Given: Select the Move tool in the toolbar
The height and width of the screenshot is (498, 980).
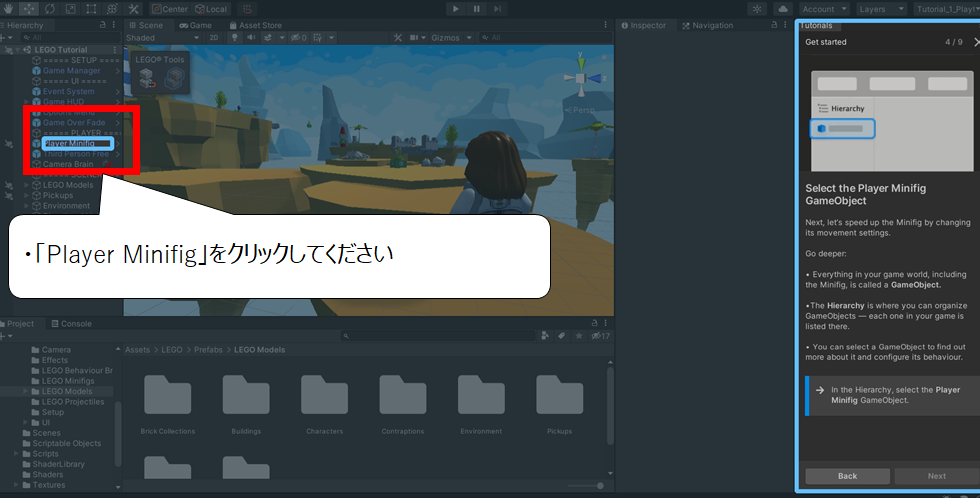Looking at the screenshot, I should pos(29,9).
